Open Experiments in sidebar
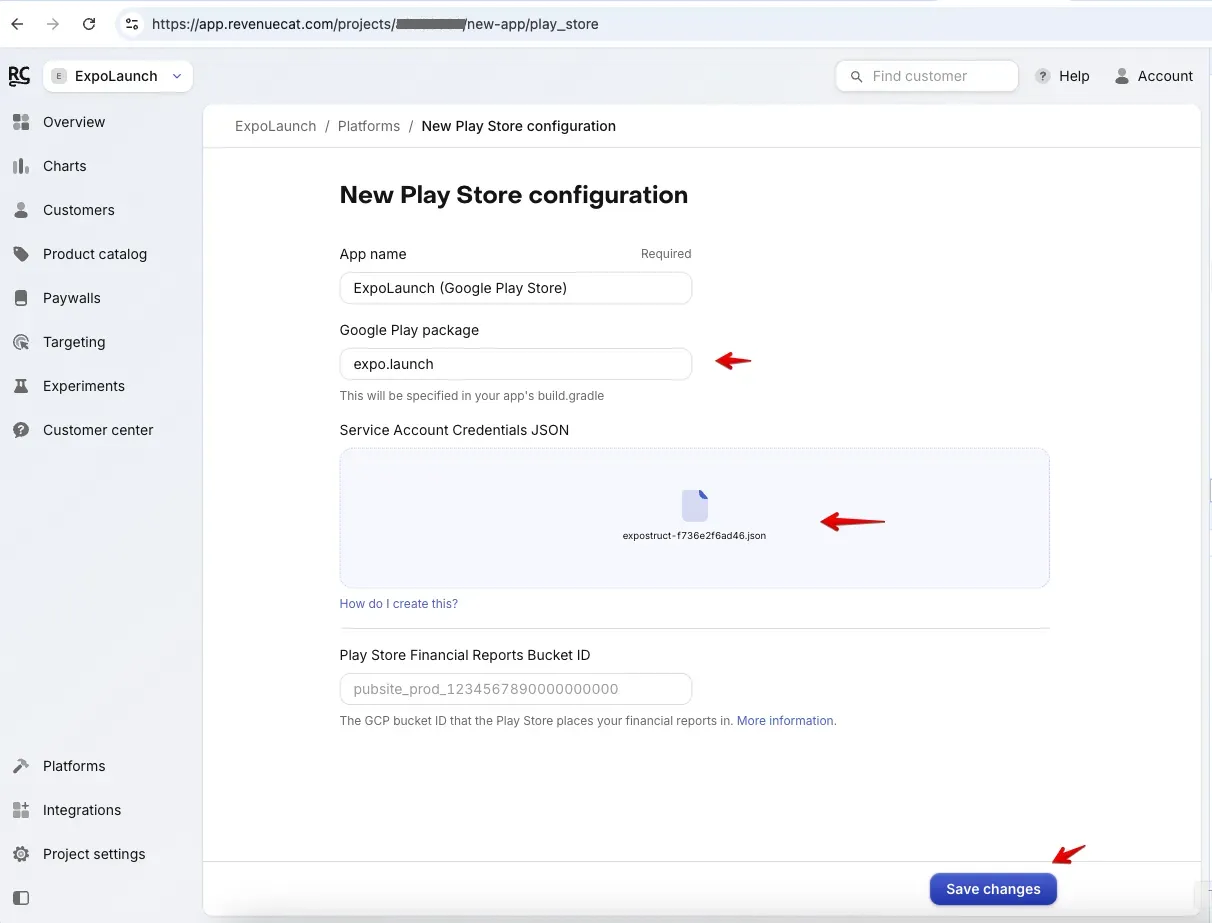Image resolution: width=1212 pixels, height=923 pixels. click(x=84, y=386)
